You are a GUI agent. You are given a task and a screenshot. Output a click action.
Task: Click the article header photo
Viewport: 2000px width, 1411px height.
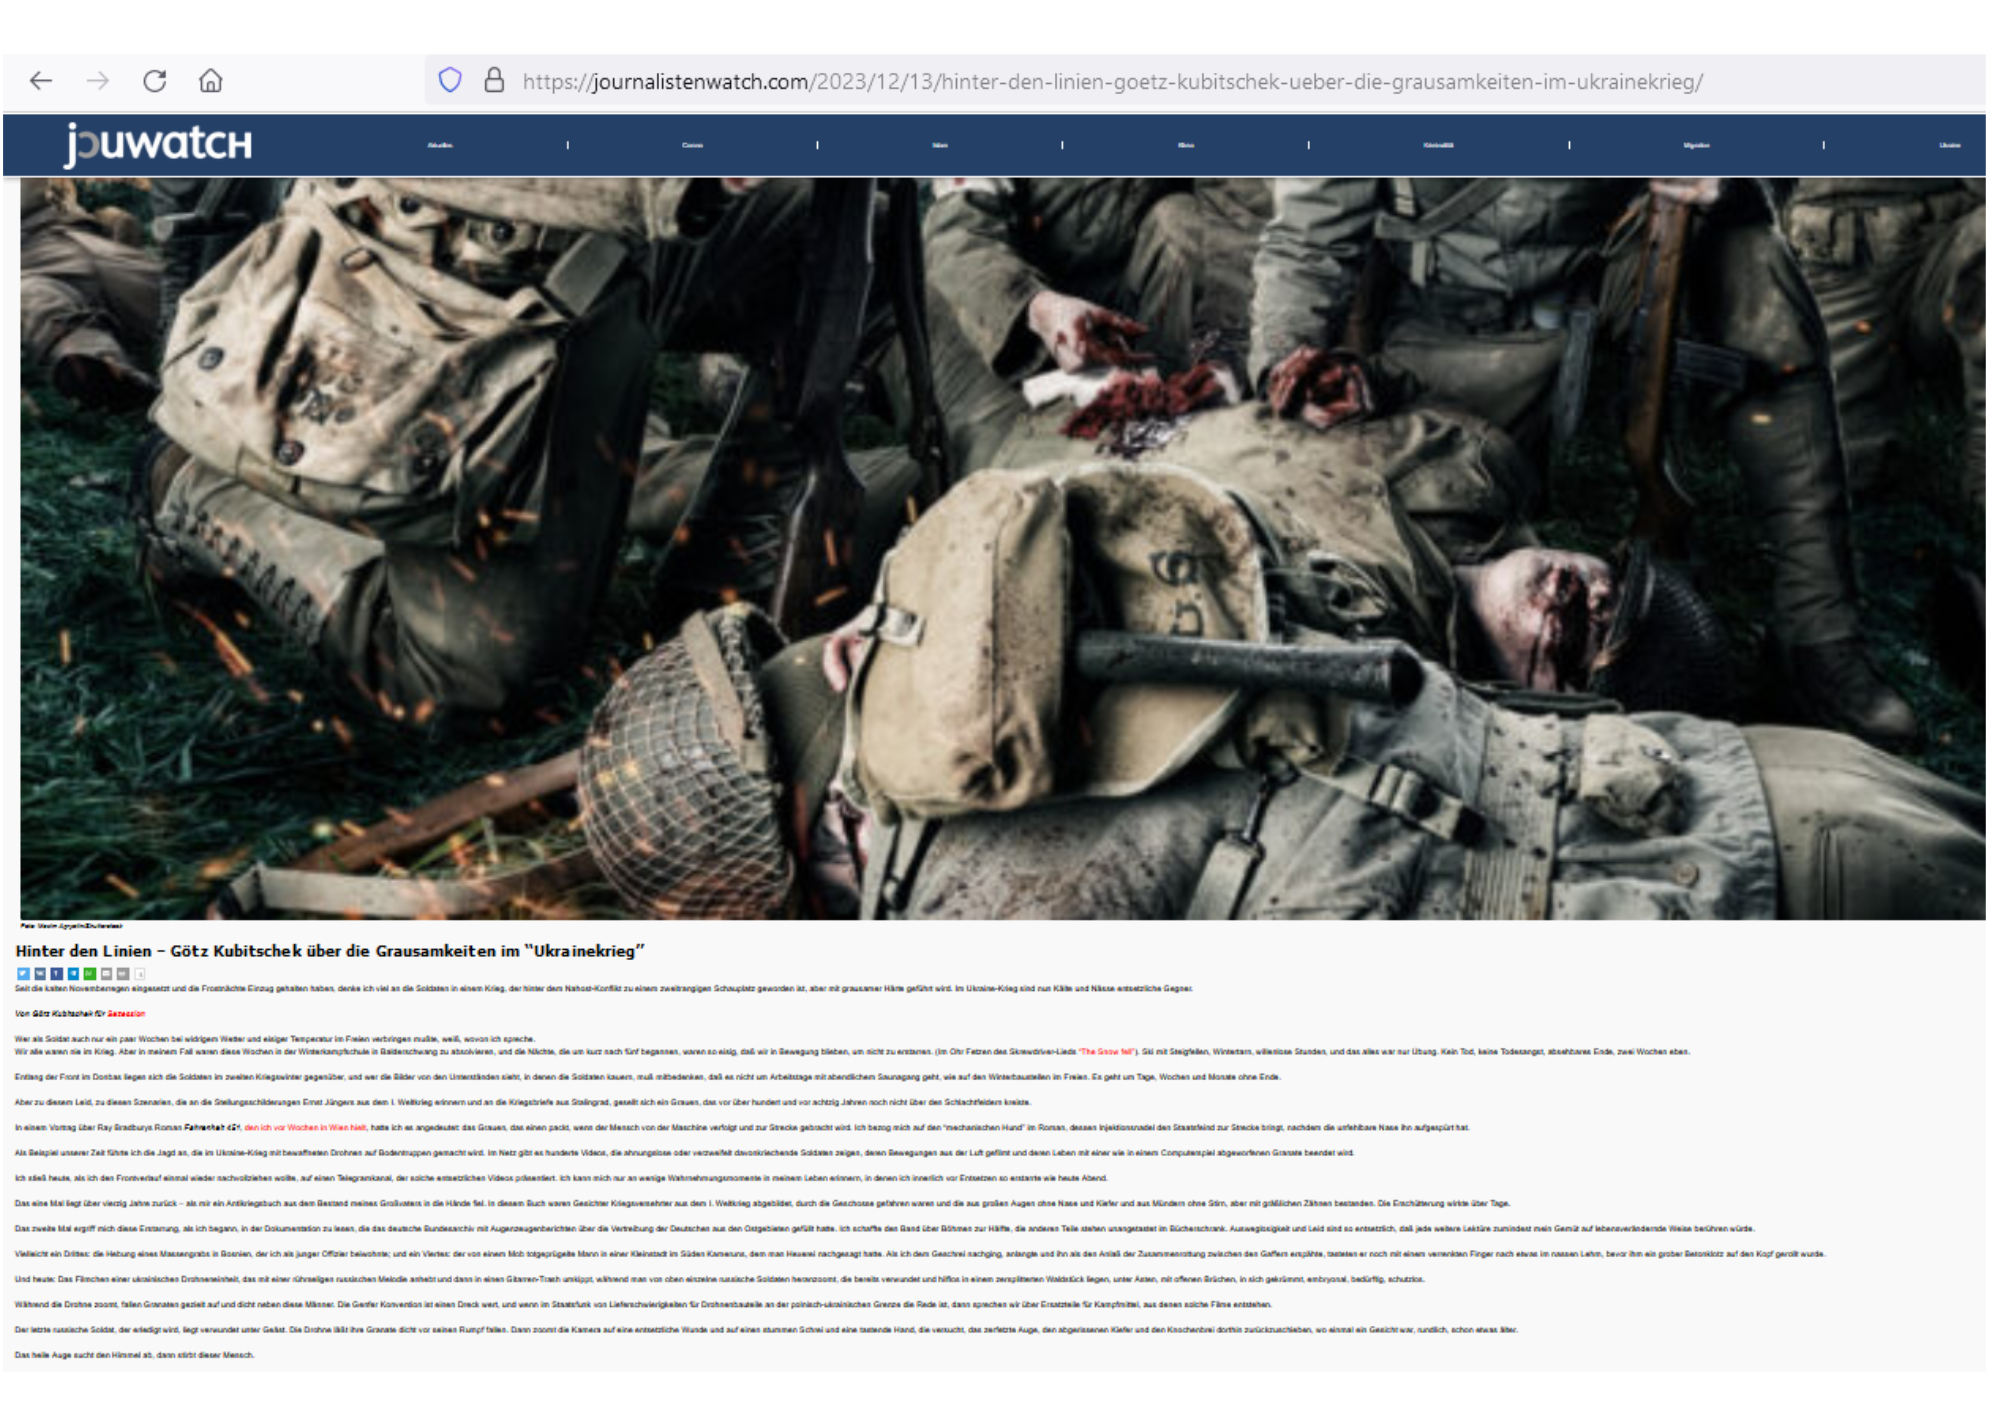click(x=1000, y=548)
